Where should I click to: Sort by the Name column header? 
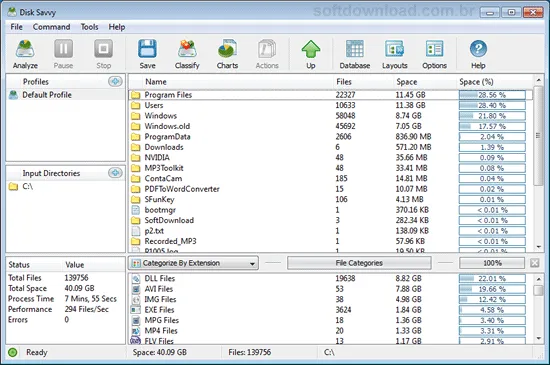pos(156,82)
